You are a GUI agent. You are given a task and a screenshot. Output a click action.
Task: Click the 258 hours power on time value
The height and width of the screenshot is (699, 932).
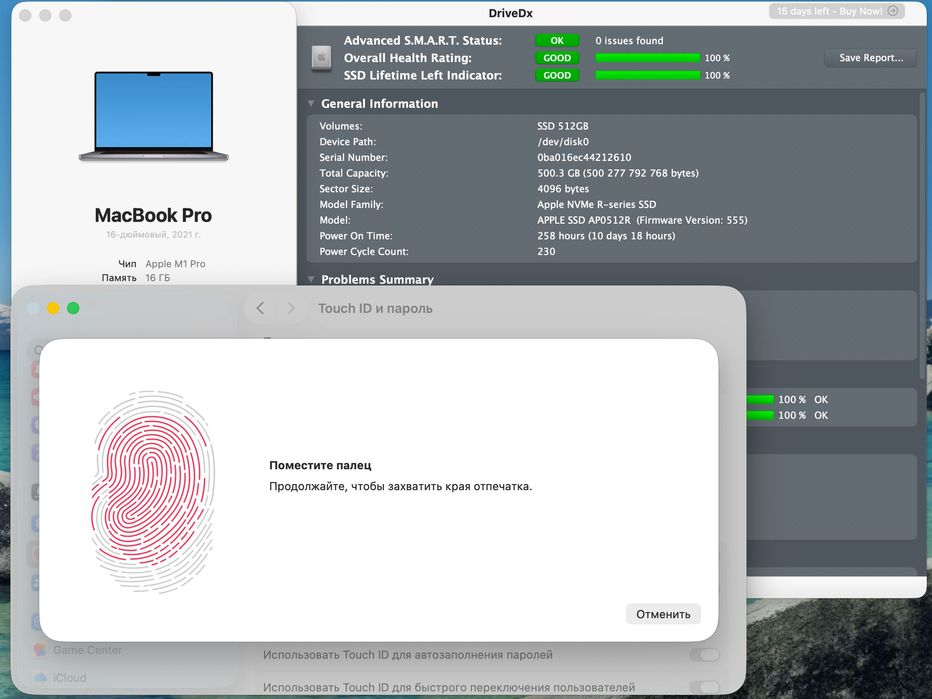click(x=606, y=236)
